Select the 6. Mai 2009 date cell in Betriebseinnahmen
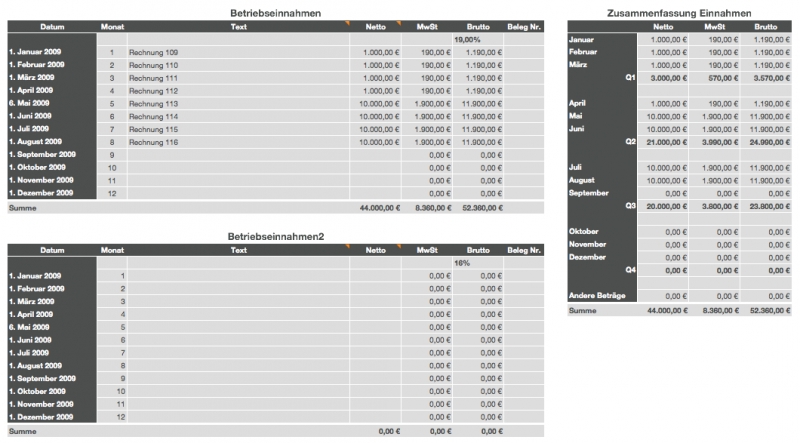Image resolution: width=800 pixels, height=443 pixels. click(x=30, y=103)
